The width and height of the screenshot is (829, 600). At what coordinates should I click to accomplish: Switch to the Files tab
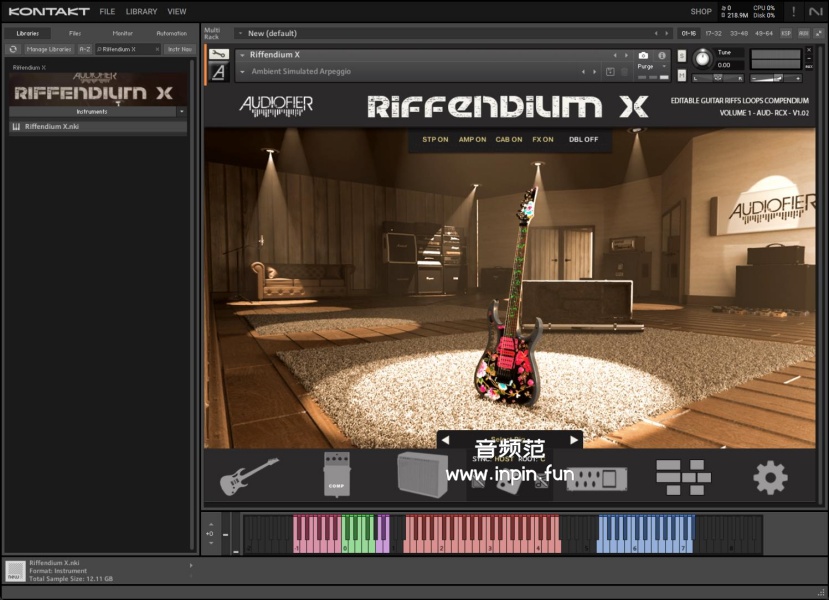coord(75,33)
